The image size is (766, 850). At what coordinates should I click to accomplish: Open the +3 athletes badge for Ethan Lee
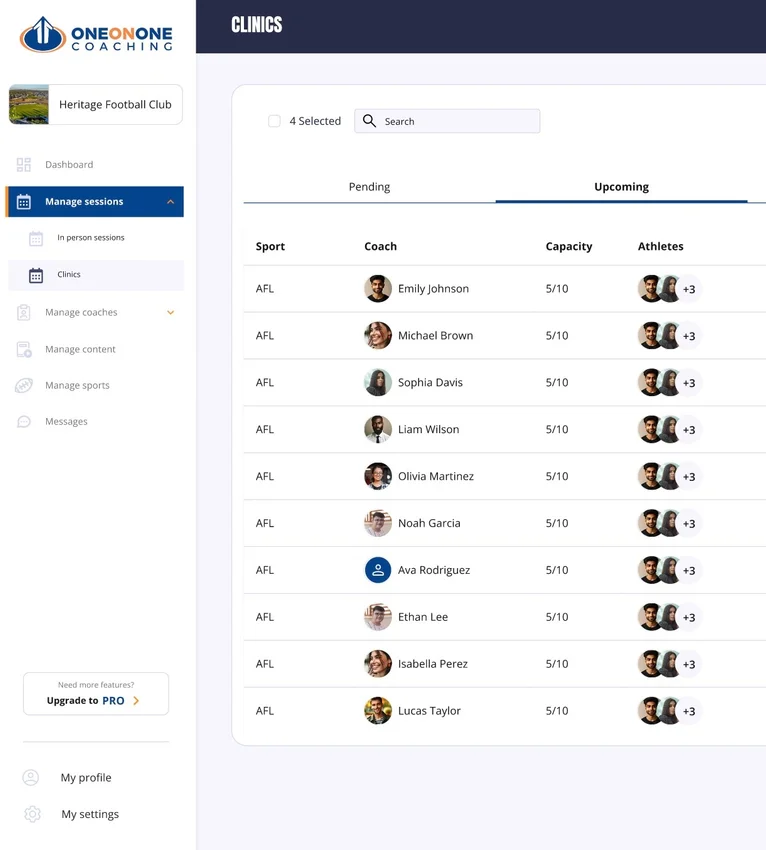[x=689, y=617]
